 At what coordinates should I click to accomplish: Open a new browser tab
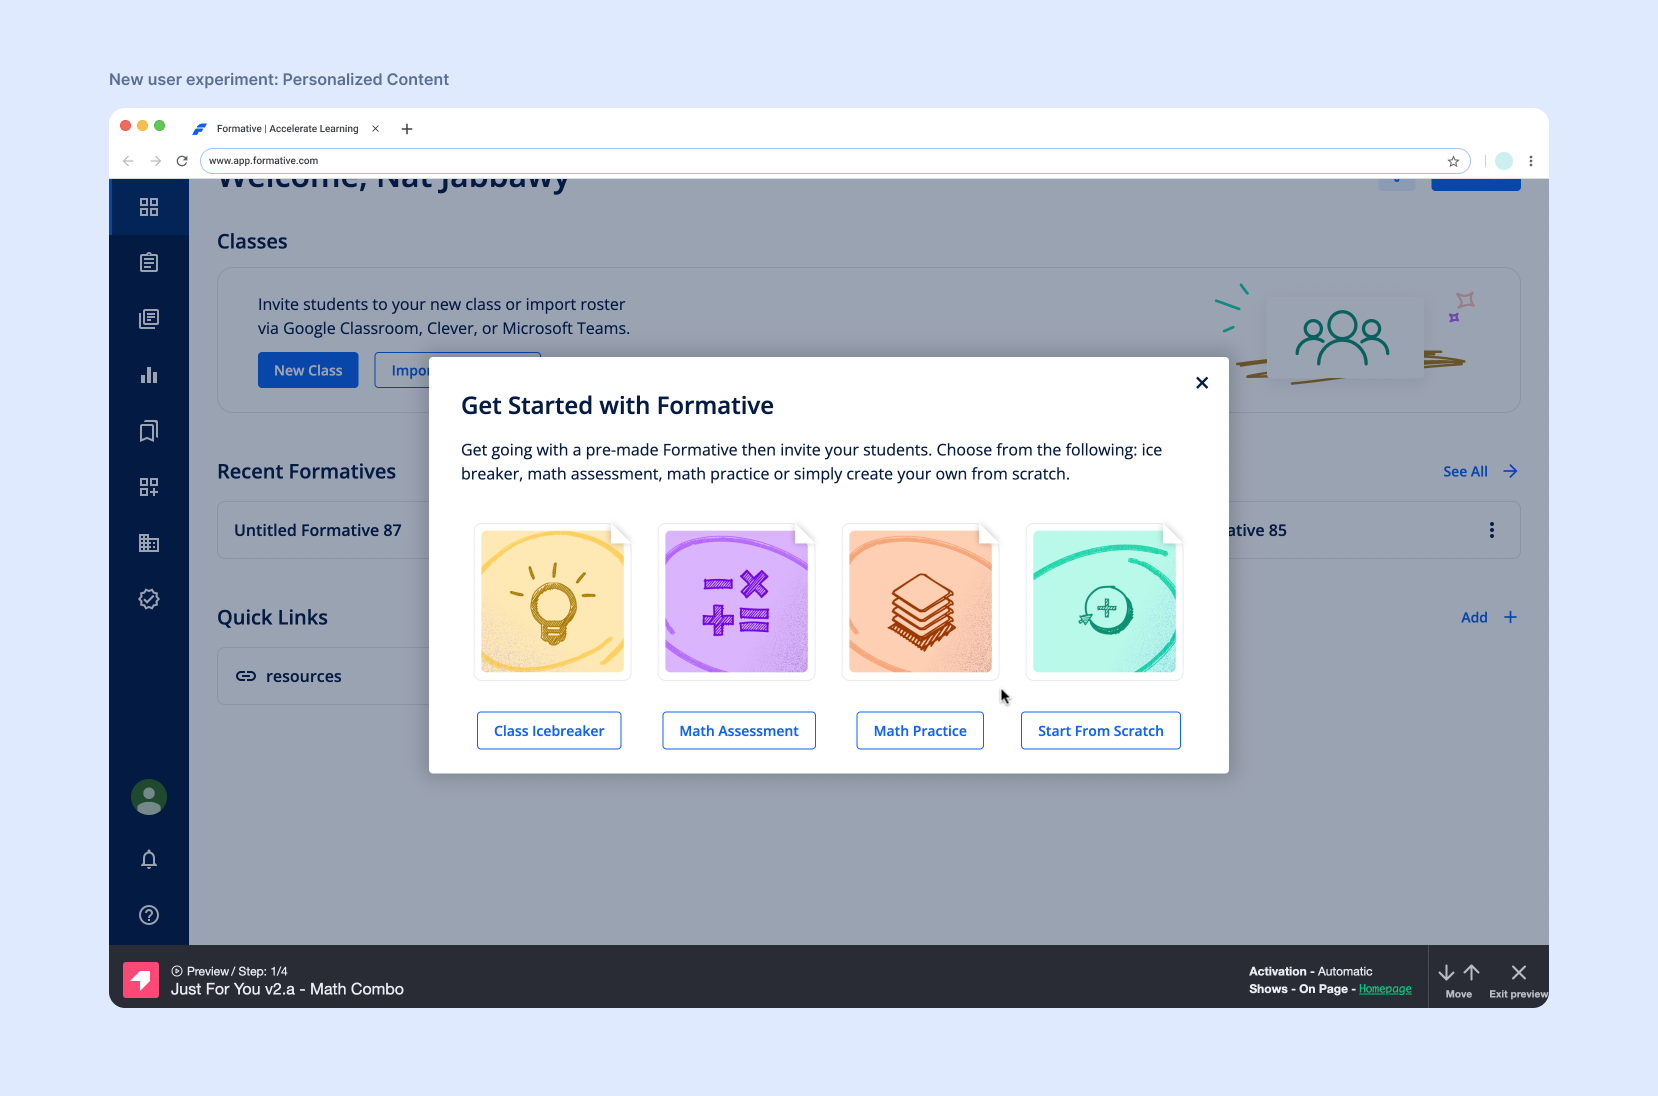pos(407,129)
